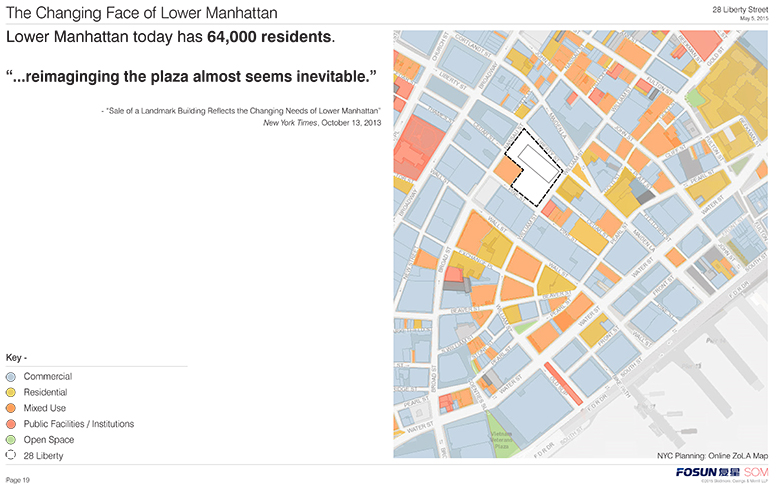Select the Open Space green legend circle
Image resolution: width=777 pixels, height=485 pixels.
point(11,440)
